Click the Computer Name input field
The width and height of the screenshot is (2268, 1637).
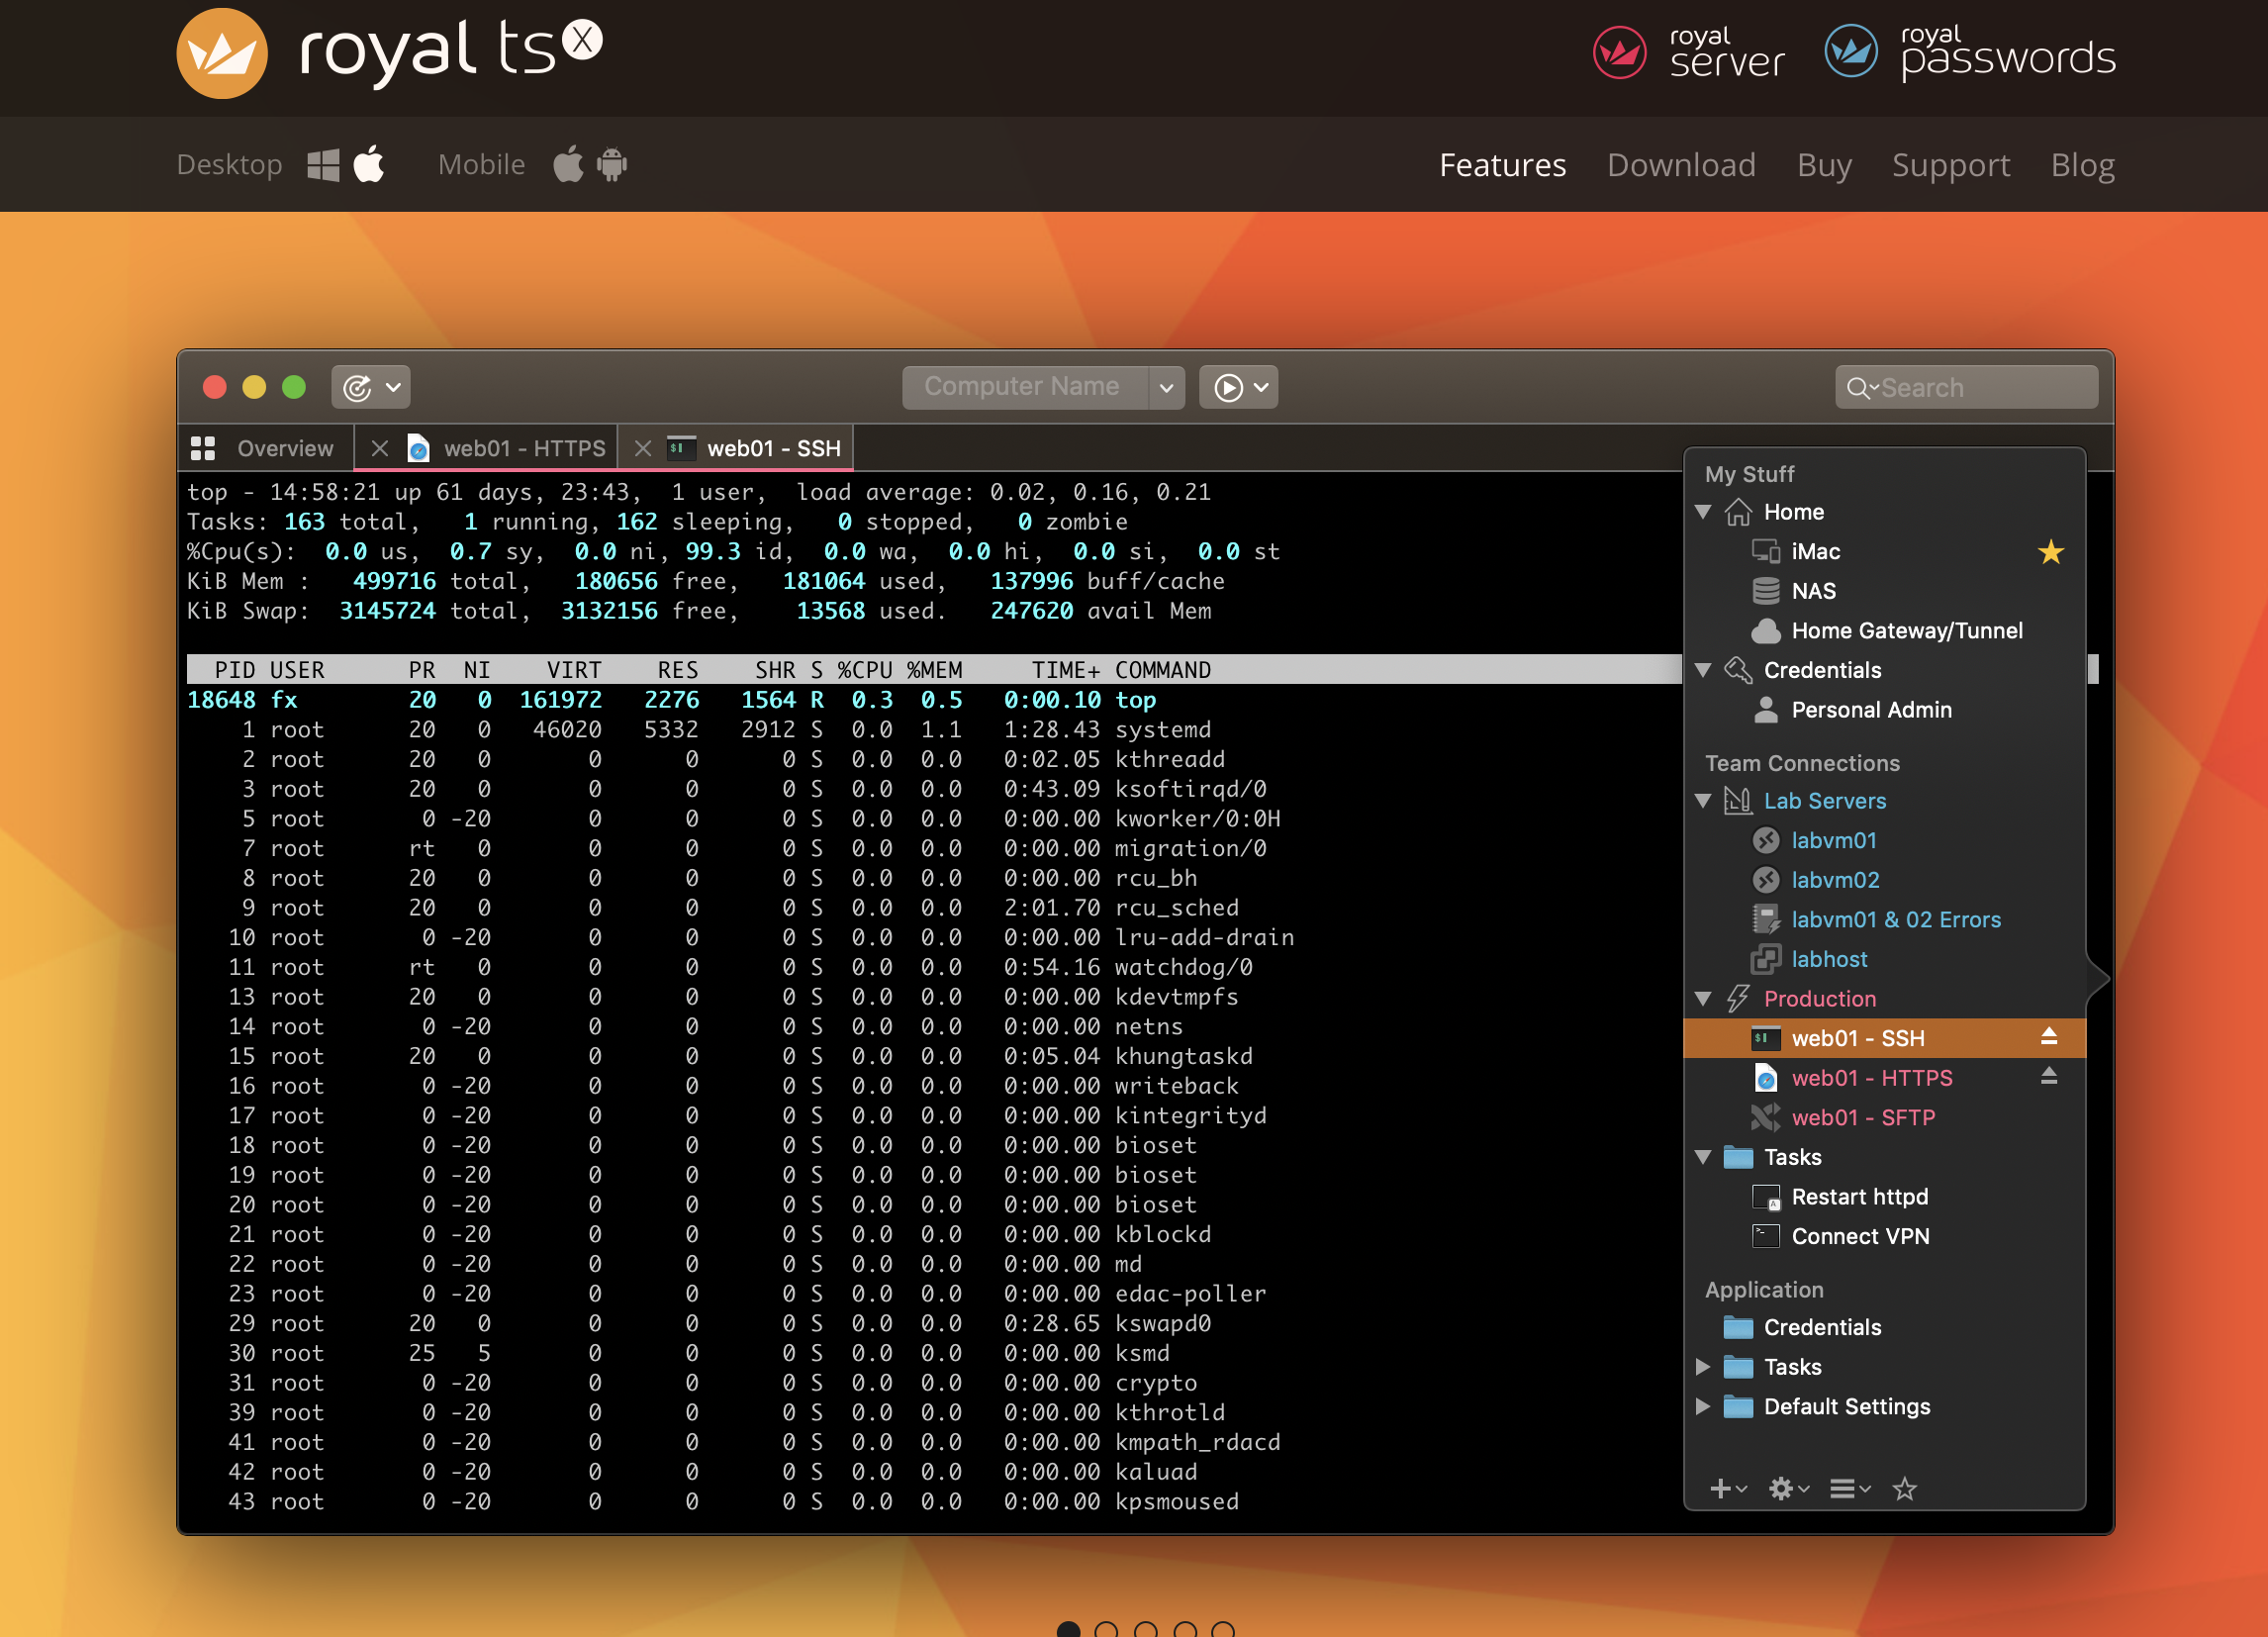click(x=1026, y=387)
